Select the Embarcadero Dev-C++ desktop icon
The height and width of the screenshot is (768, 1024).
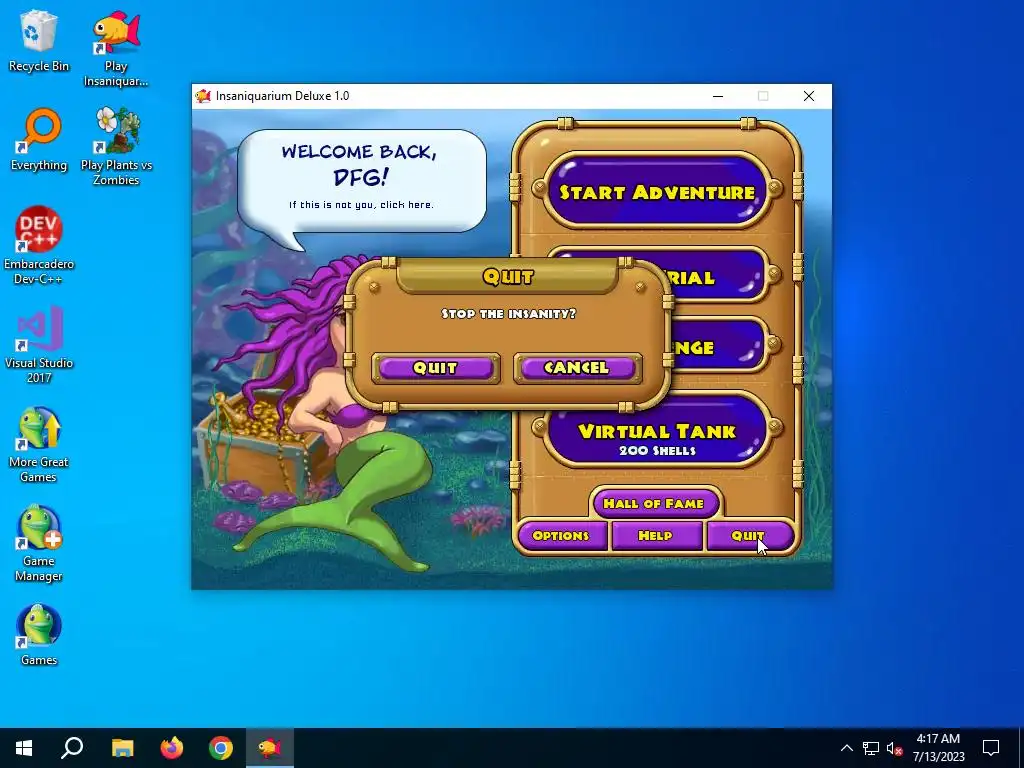[x=39, y=246]
